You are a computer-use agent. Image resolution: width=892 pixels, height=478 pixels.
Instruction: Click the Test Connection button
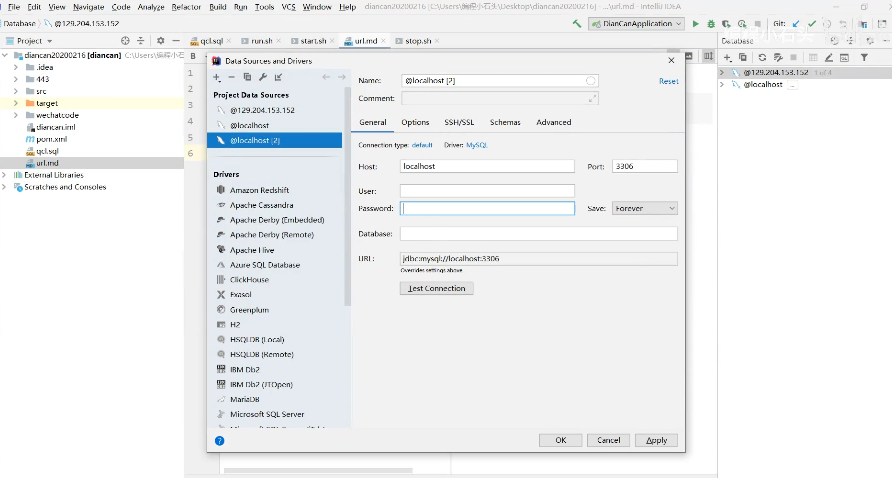436,289
